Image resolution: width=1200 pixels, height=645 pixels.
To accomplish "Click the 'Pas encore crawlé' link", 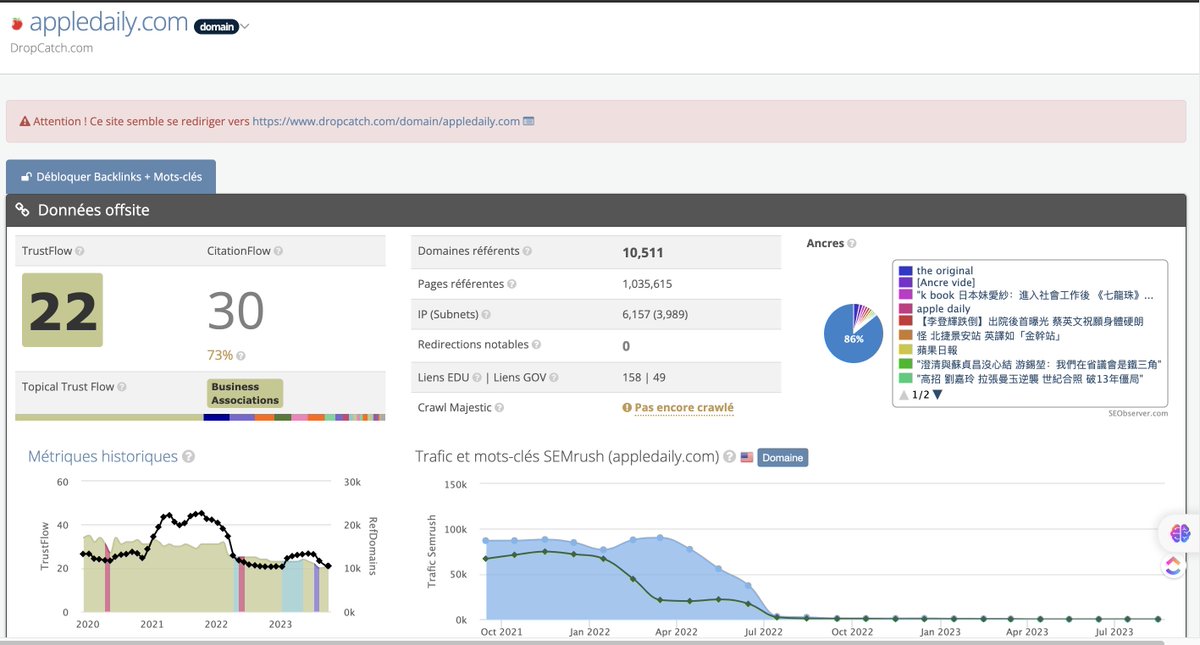I will pos(685,408).
